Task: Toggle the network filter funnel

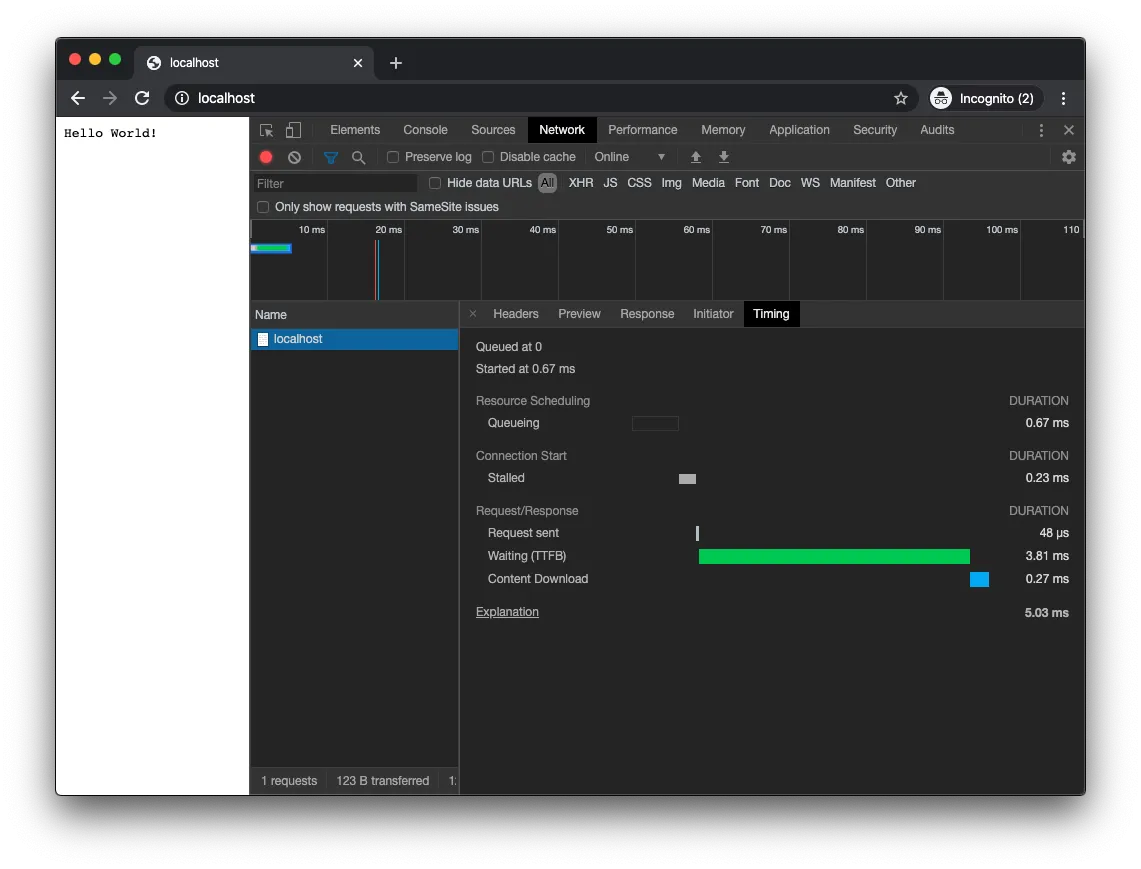Action: (330, 157)
